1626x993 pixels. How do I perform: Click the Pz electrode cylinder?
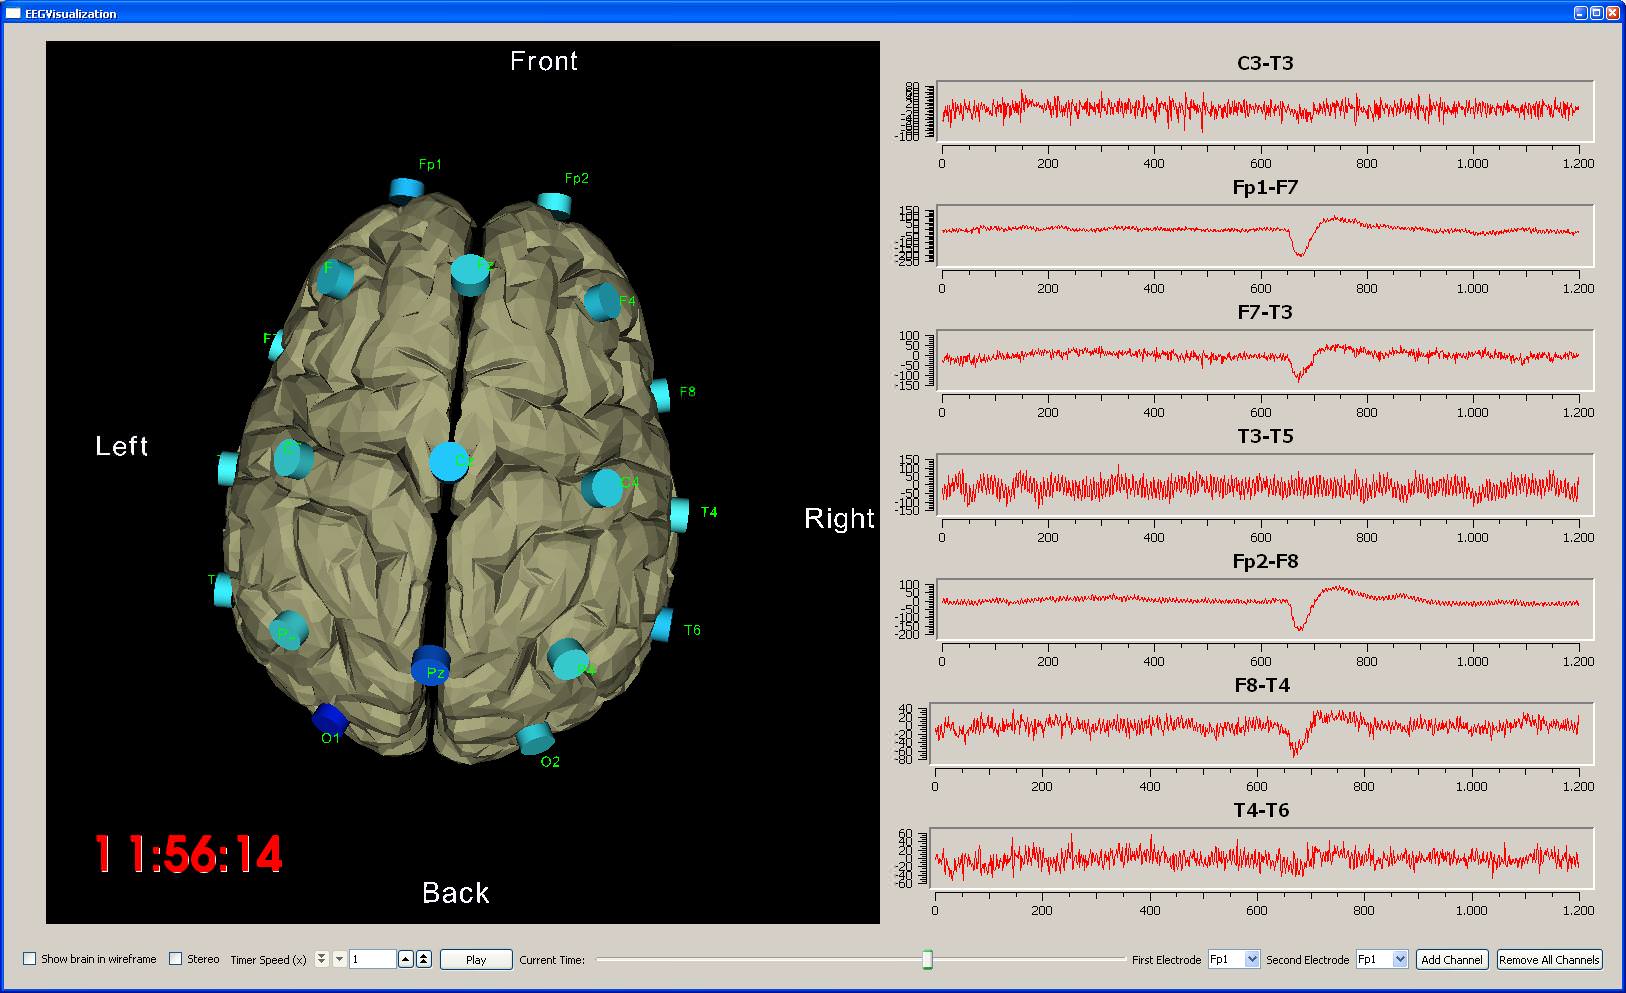click(431, 665)
